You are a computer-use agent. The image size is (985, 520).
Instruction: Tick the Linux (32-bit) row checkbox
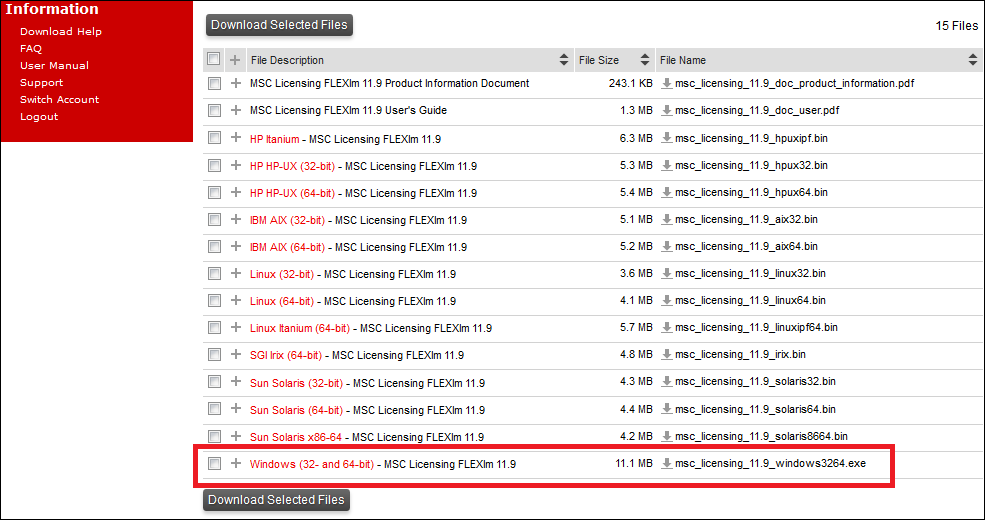point(214,273)
